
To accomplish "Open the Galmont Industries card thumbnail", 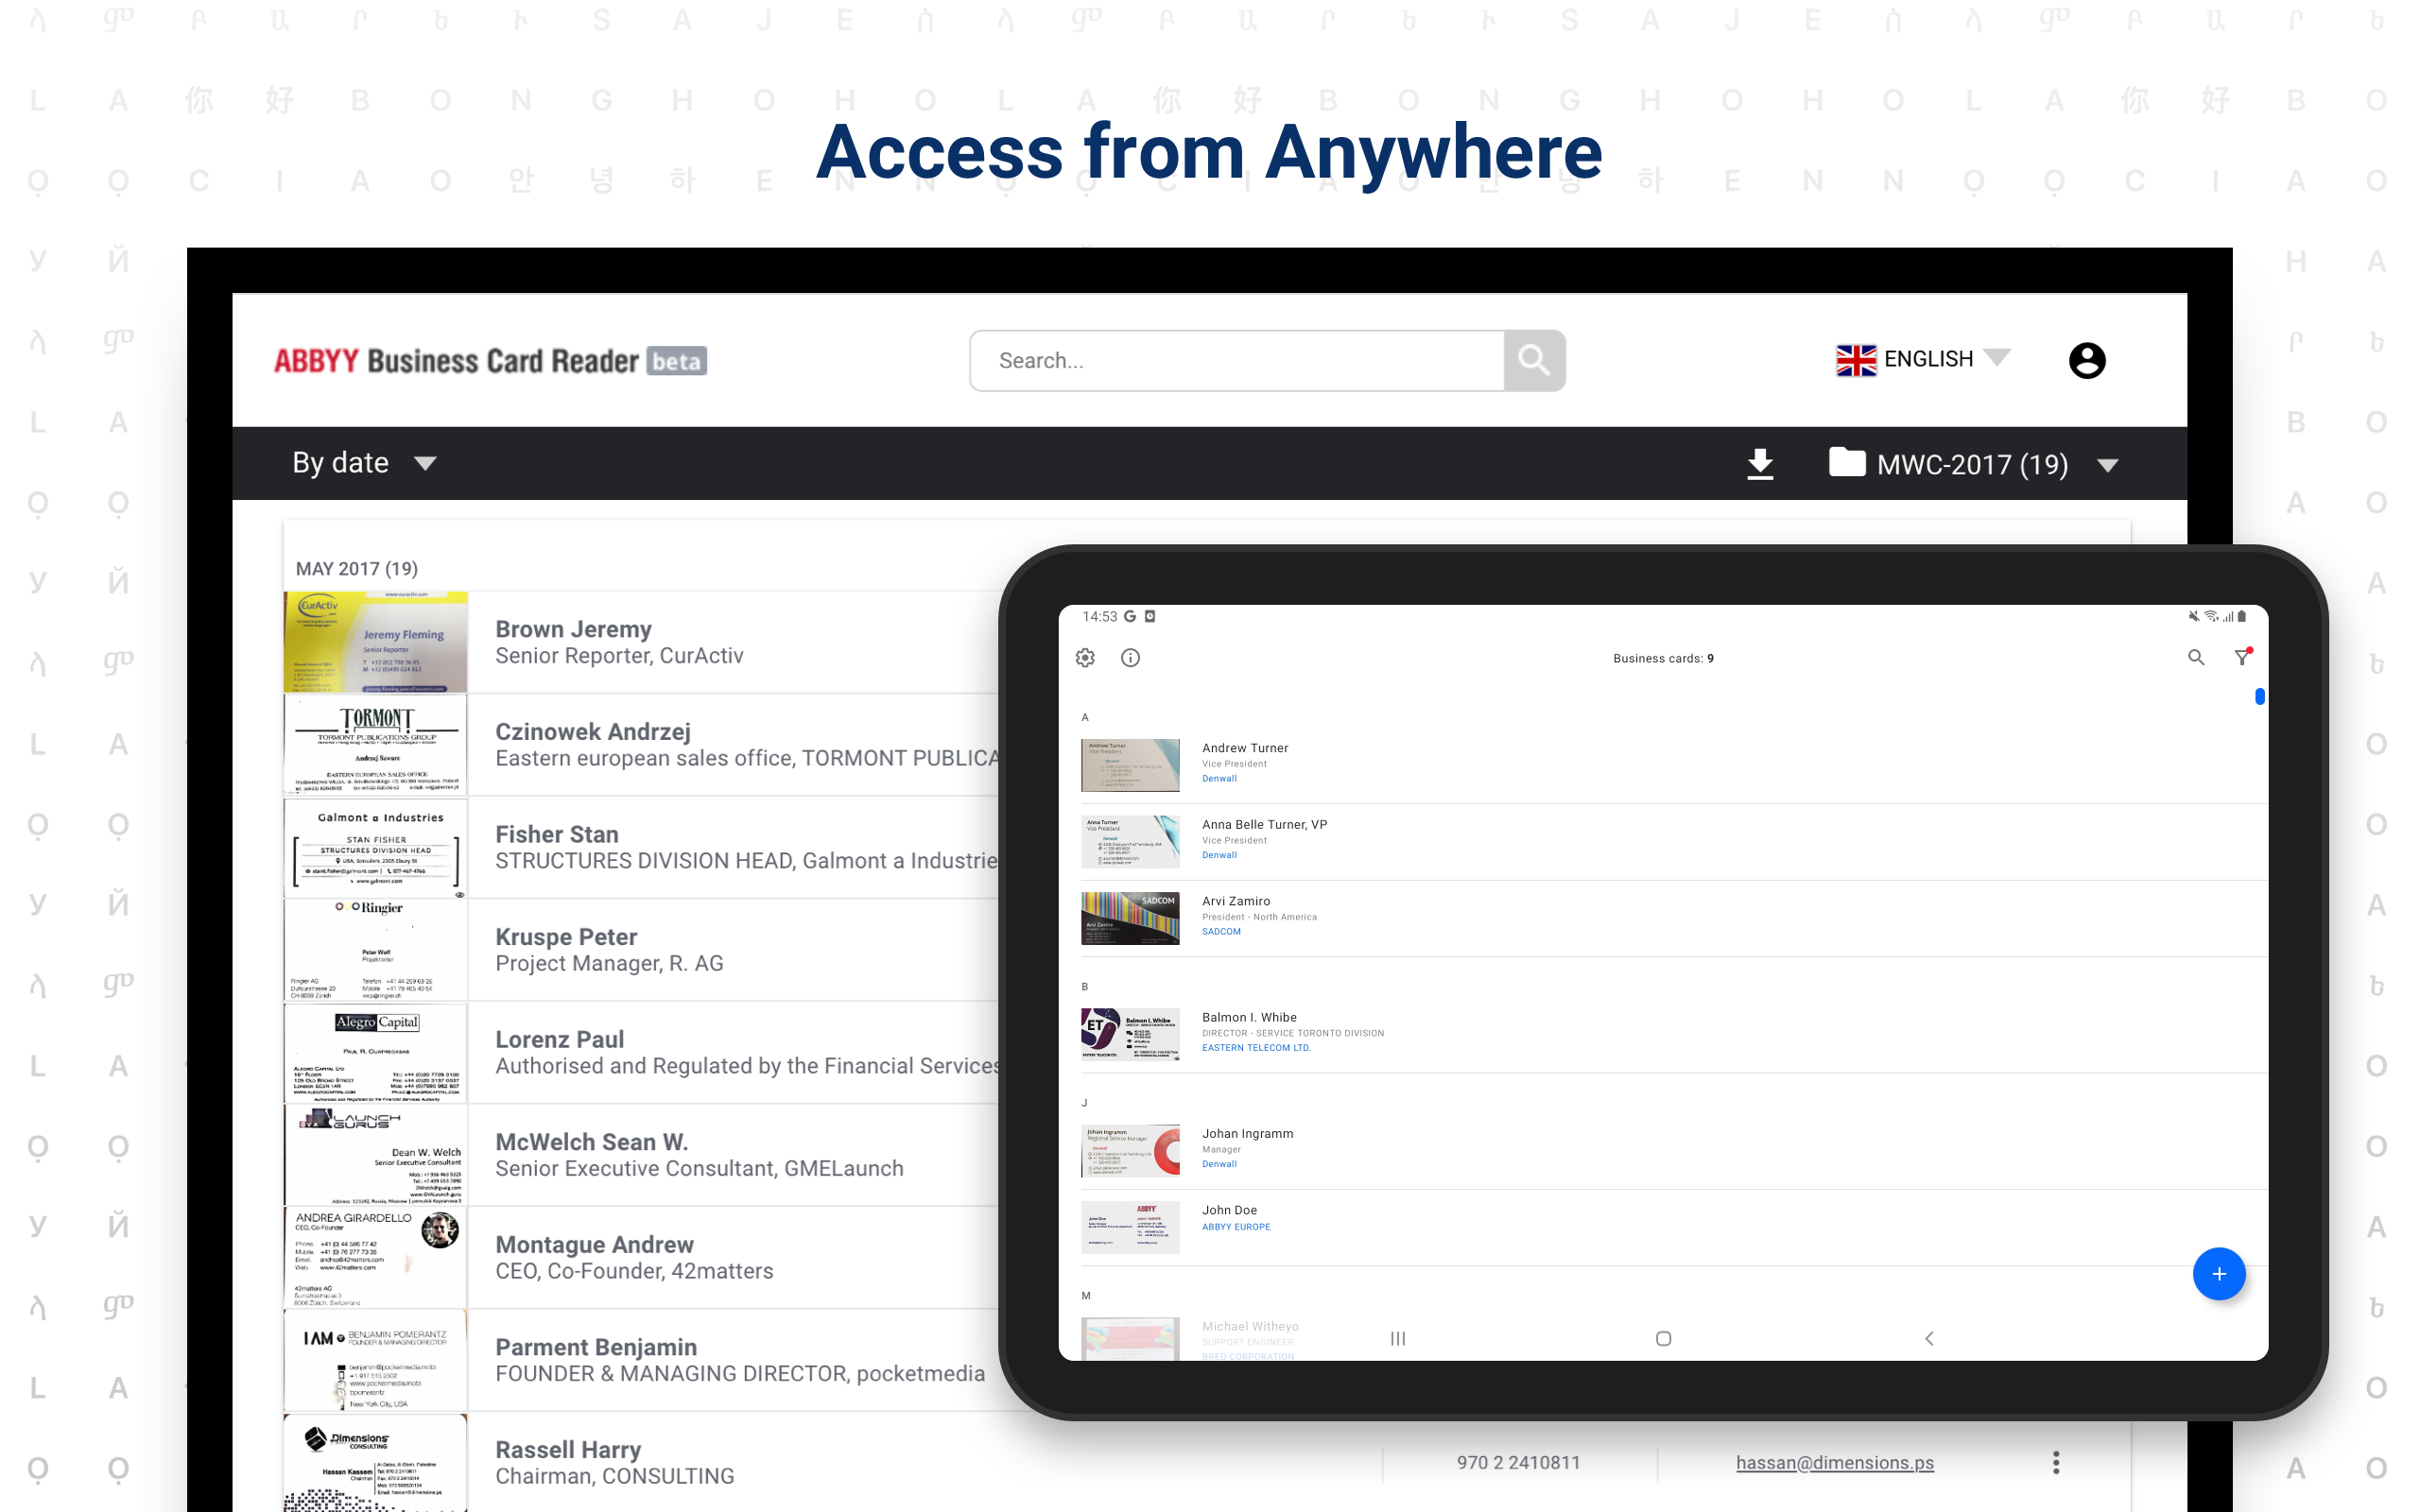I will point(376,848).
